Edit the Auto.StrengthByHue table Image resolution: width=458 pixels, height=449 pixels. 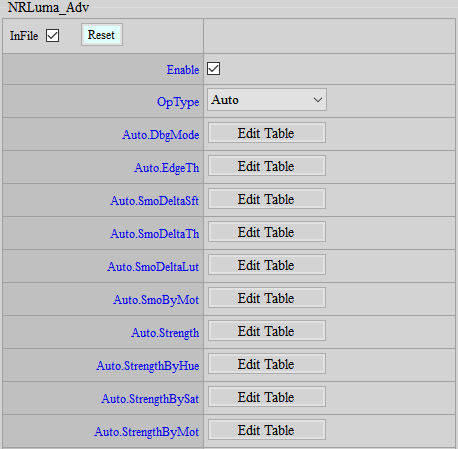[267, 364]
